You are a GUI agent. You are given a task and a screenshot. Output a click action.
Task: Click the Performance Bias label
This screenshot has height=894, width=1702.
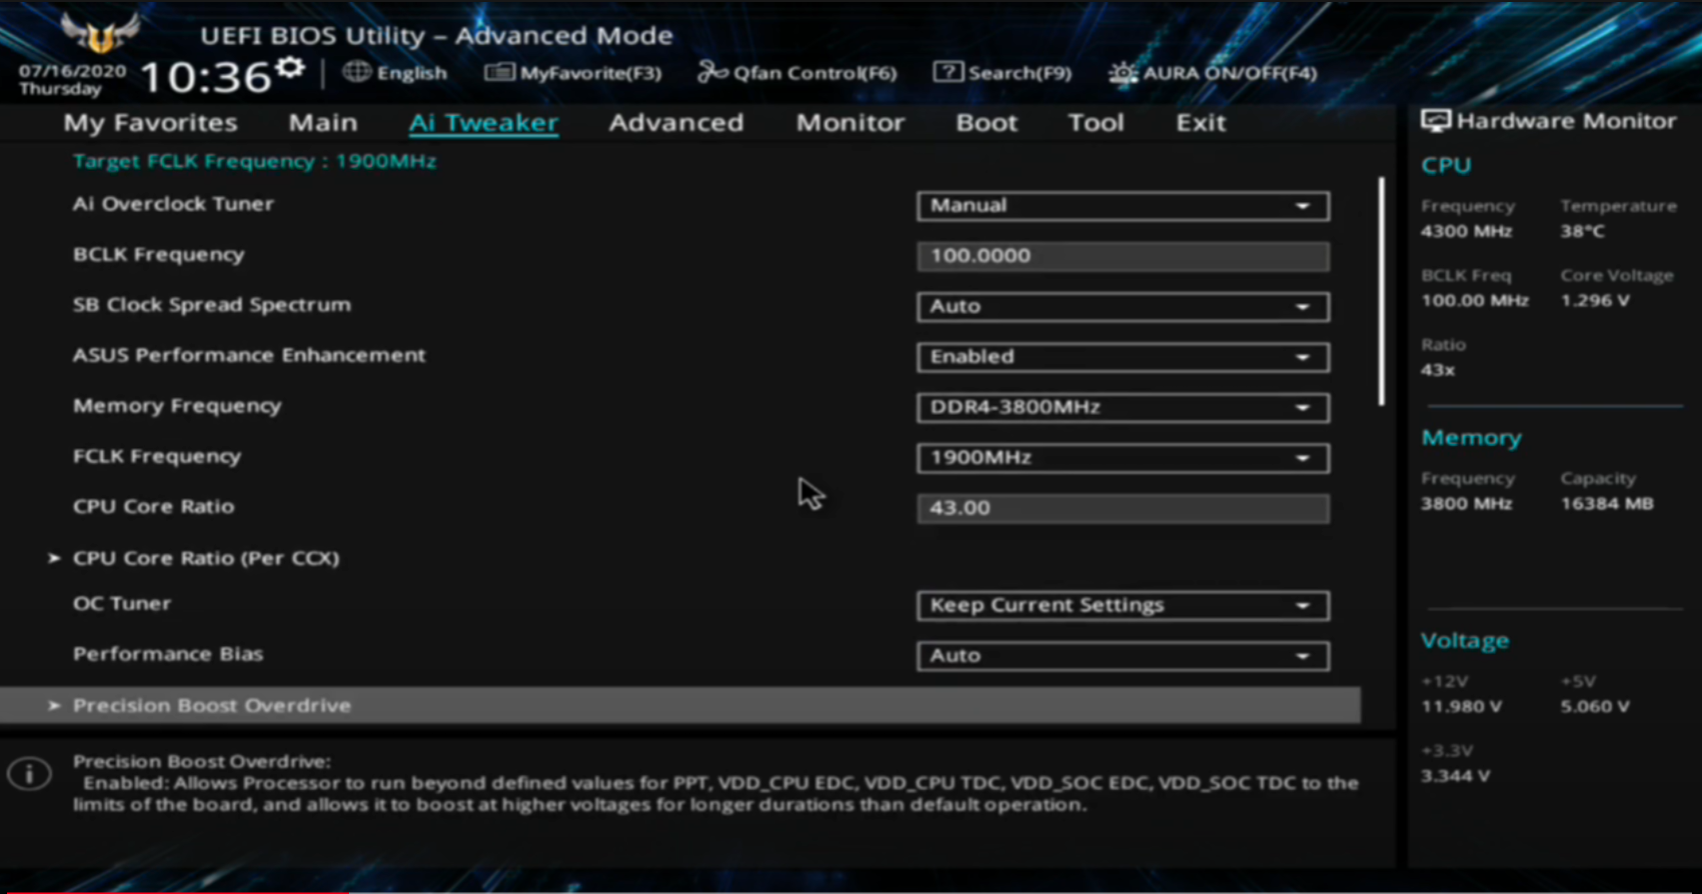(x=168, y=654)
